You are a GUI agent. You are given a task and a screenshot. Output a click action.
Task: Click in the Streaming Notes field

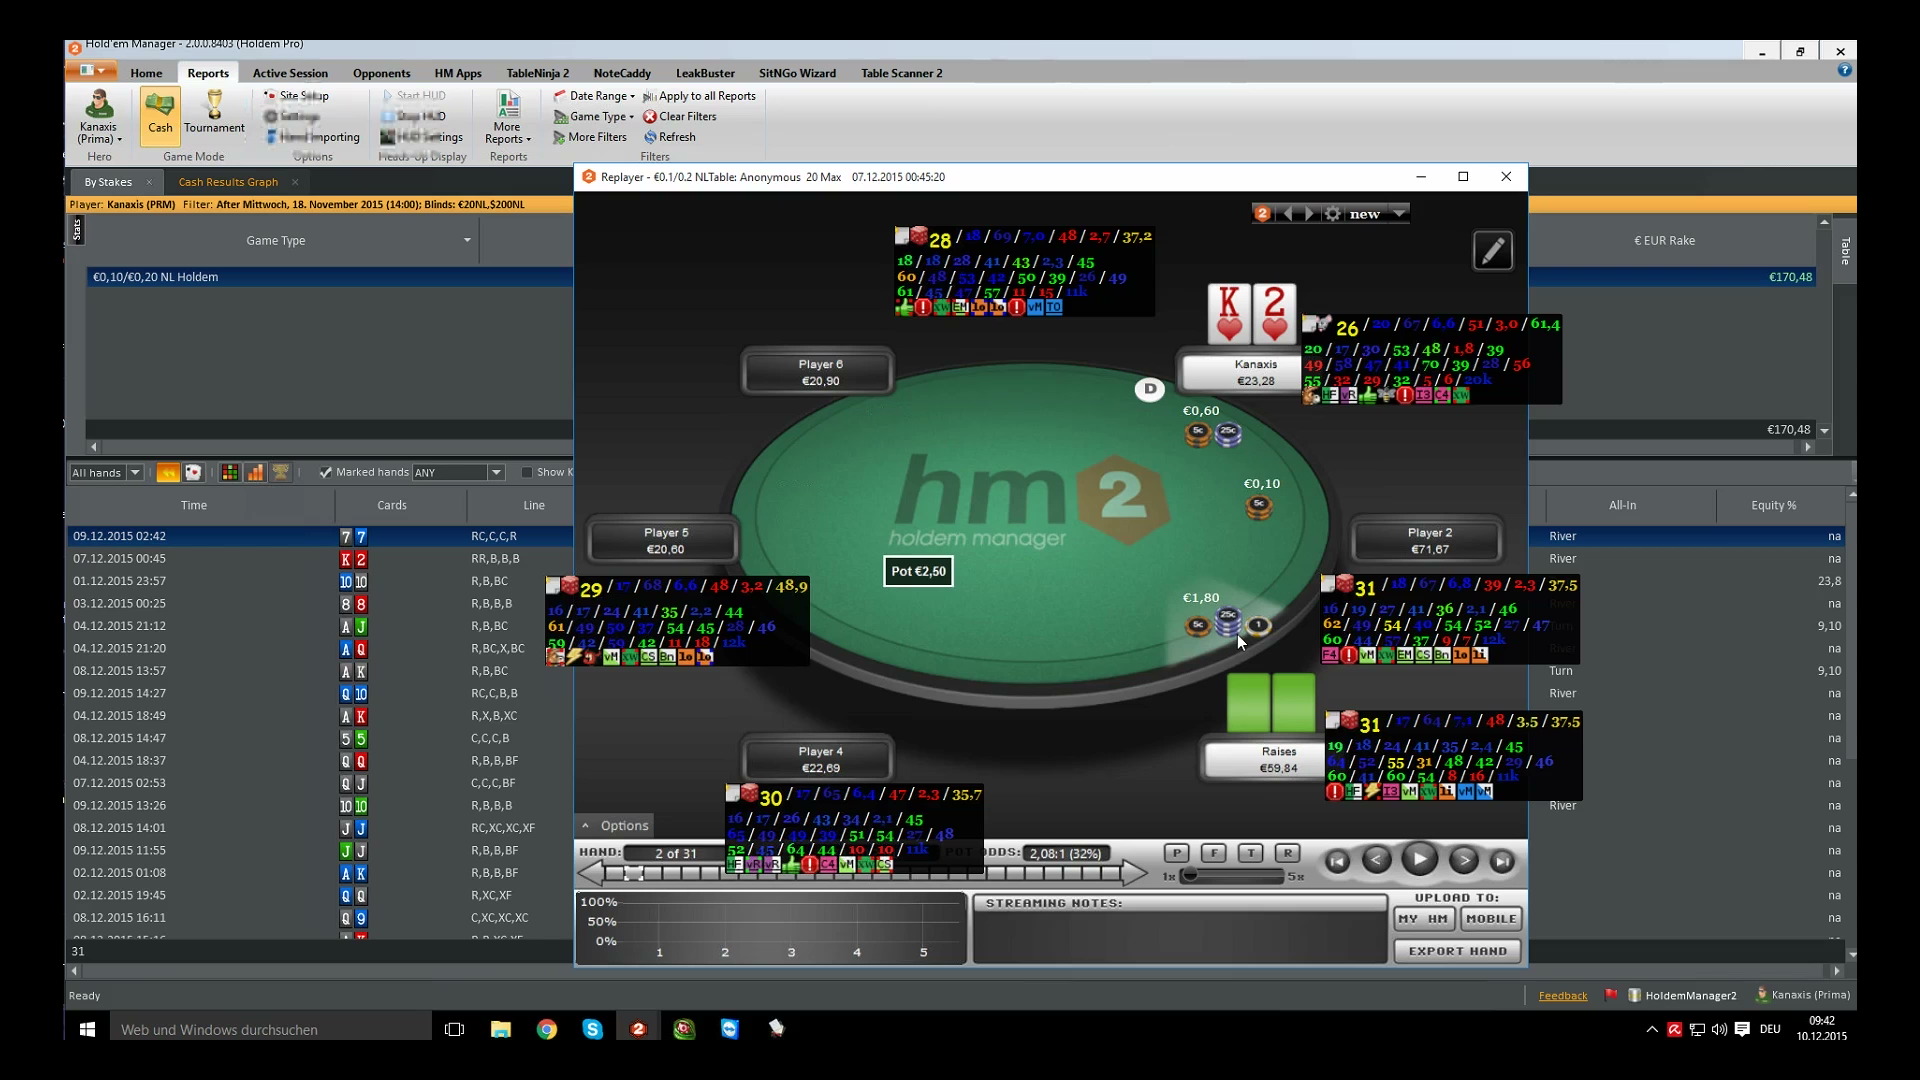pos(1180,938)
